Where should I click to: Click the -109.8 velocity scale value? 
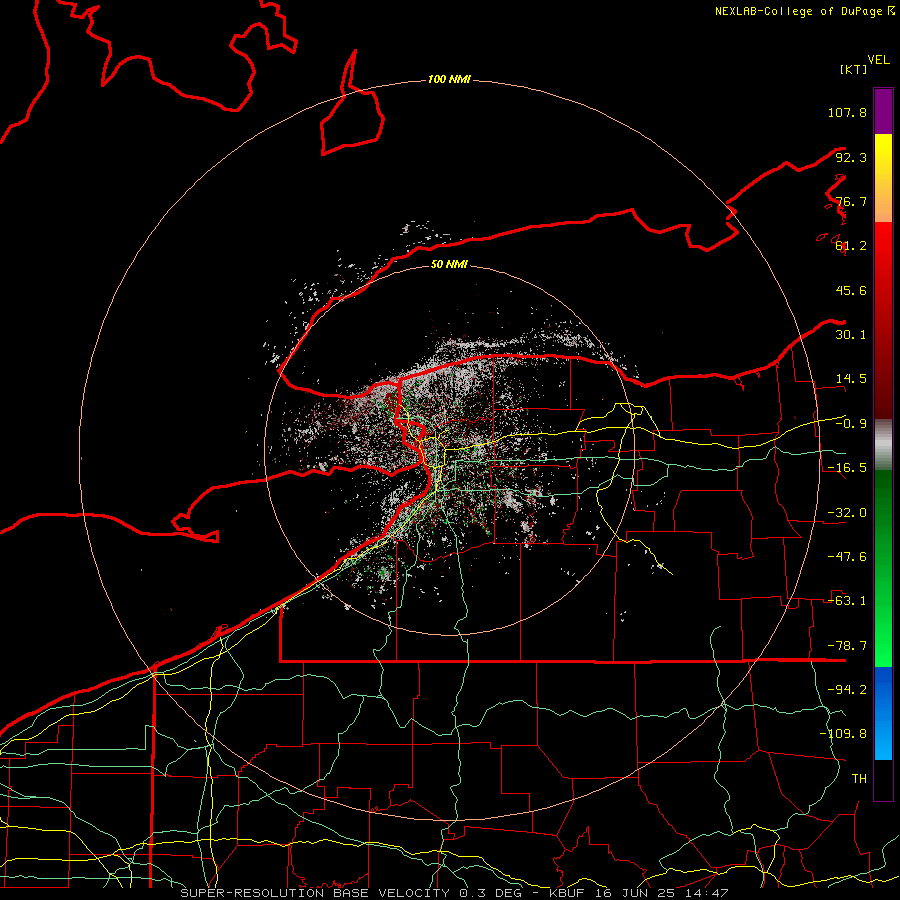click(x=843, y=734)
